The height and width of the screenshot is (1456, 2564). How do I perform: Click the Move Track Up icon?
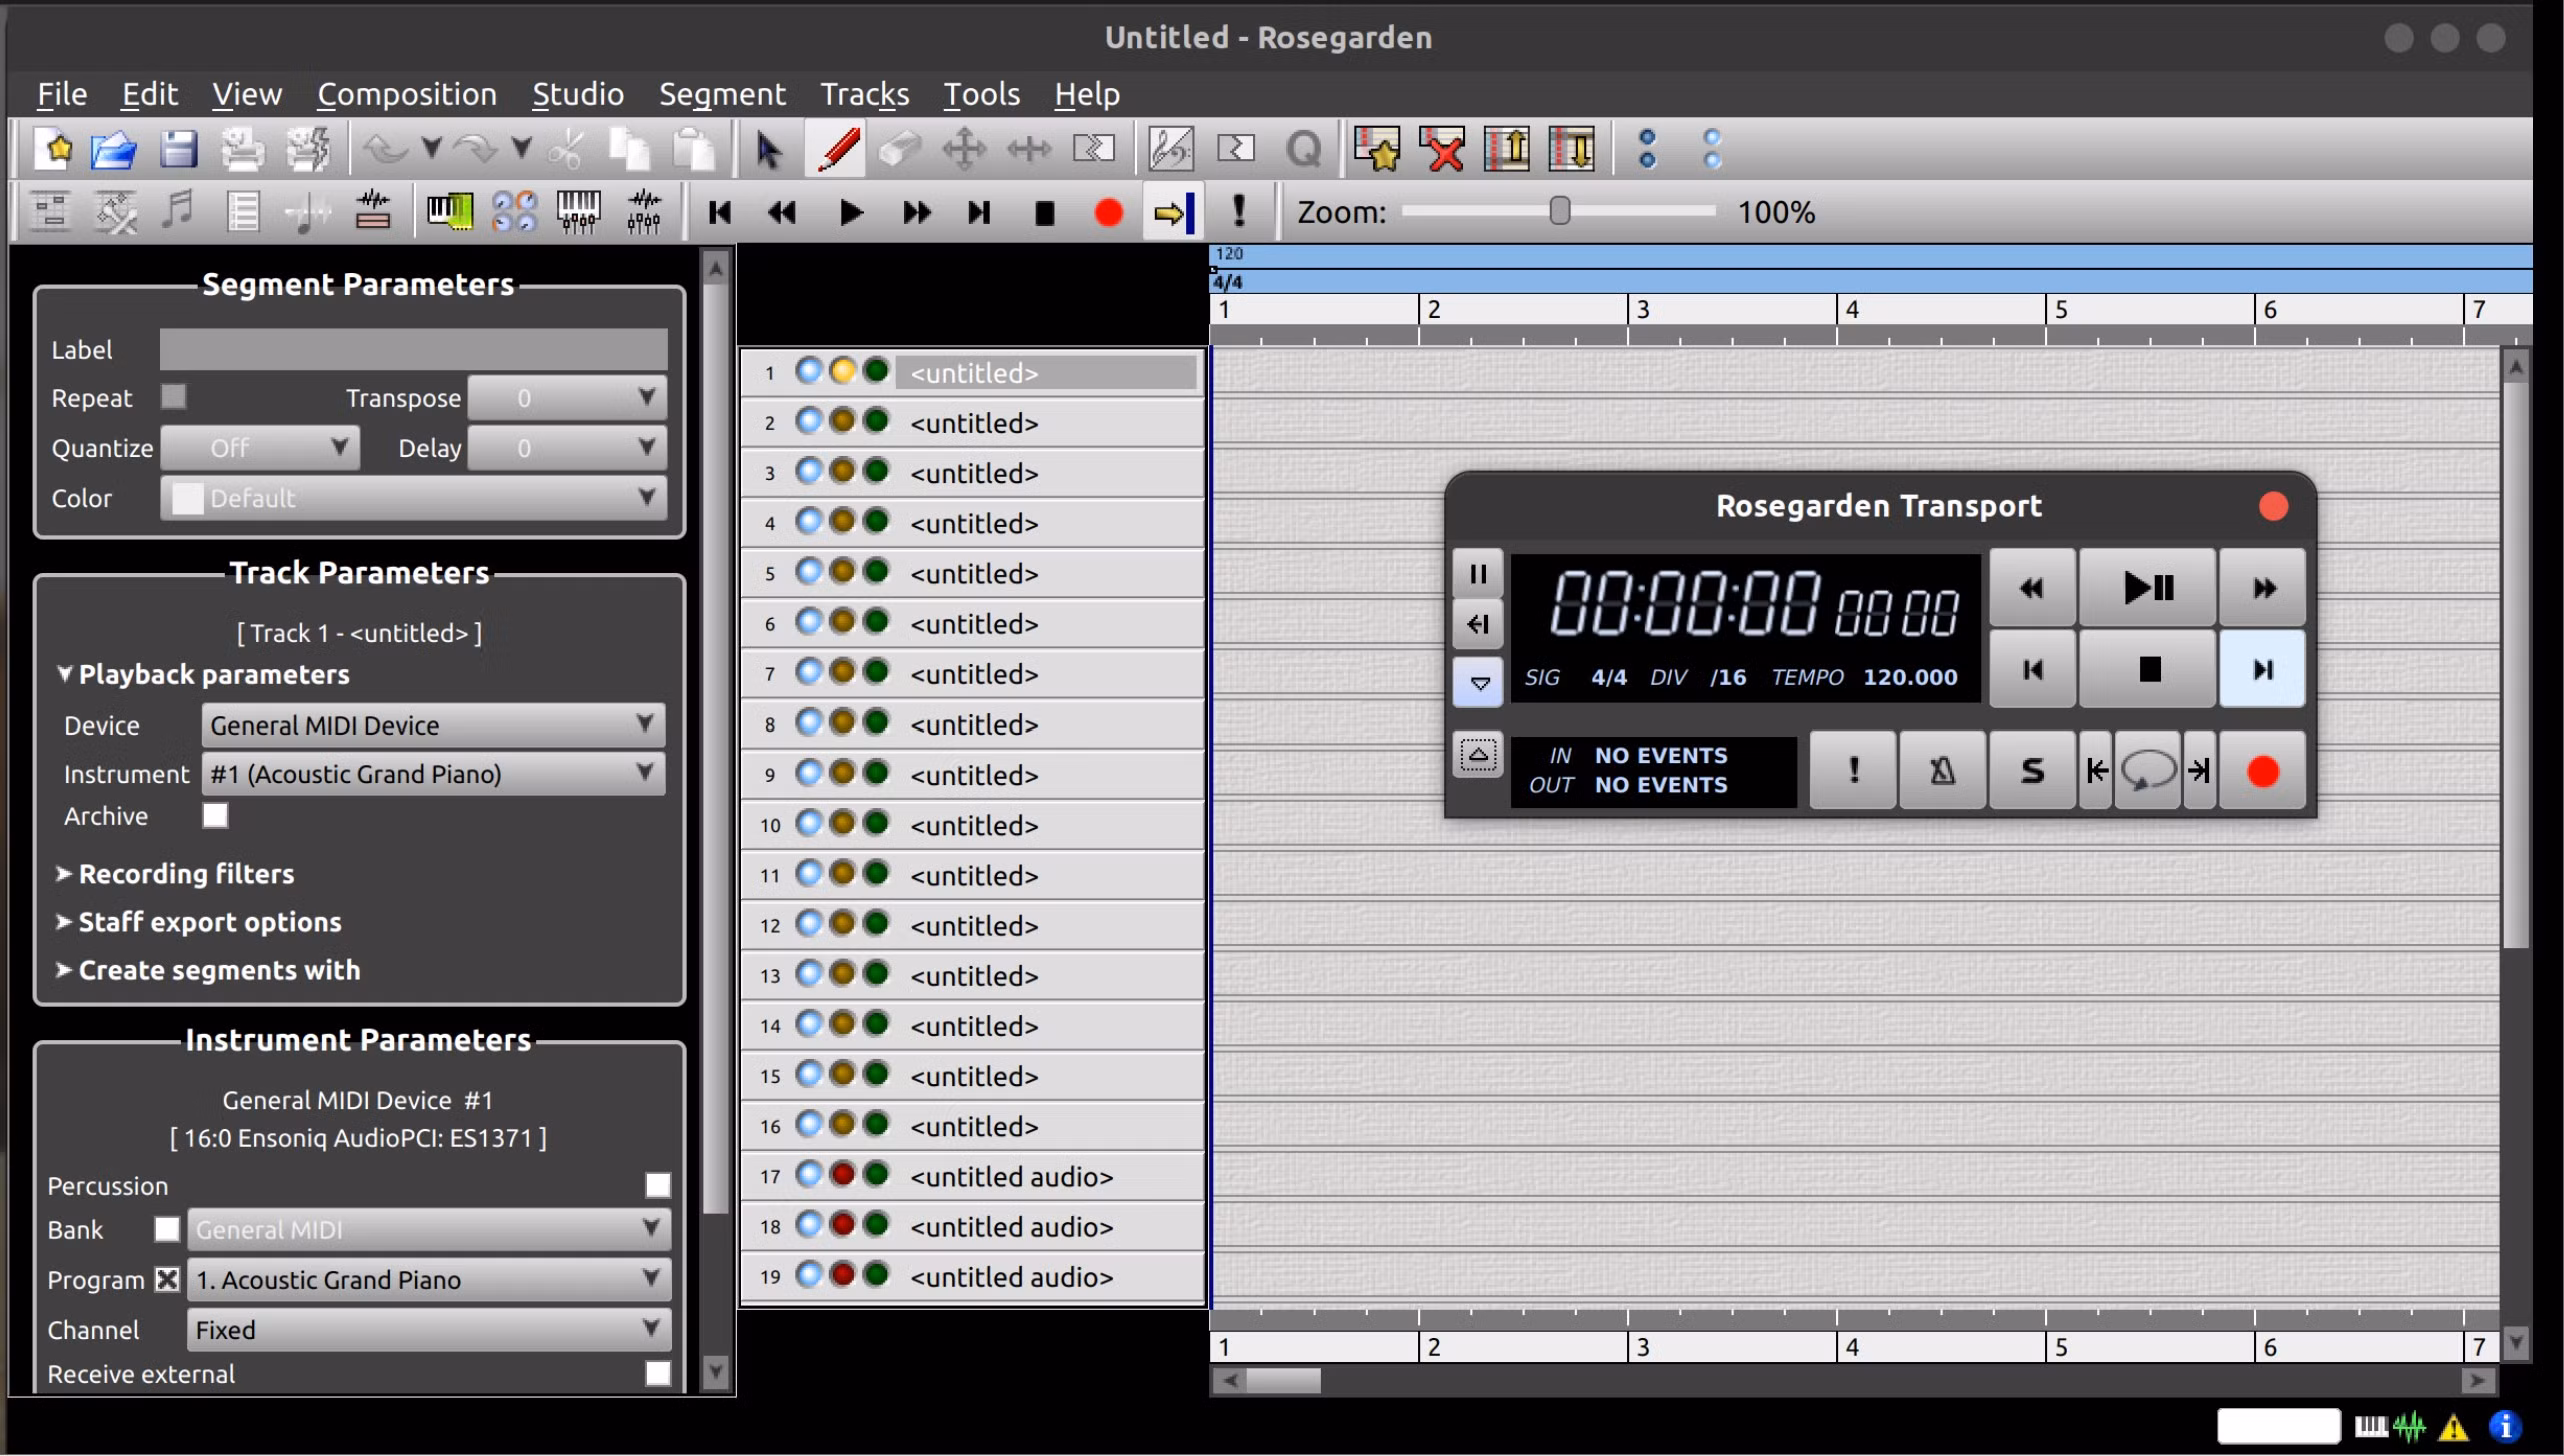coord(1507,150)
